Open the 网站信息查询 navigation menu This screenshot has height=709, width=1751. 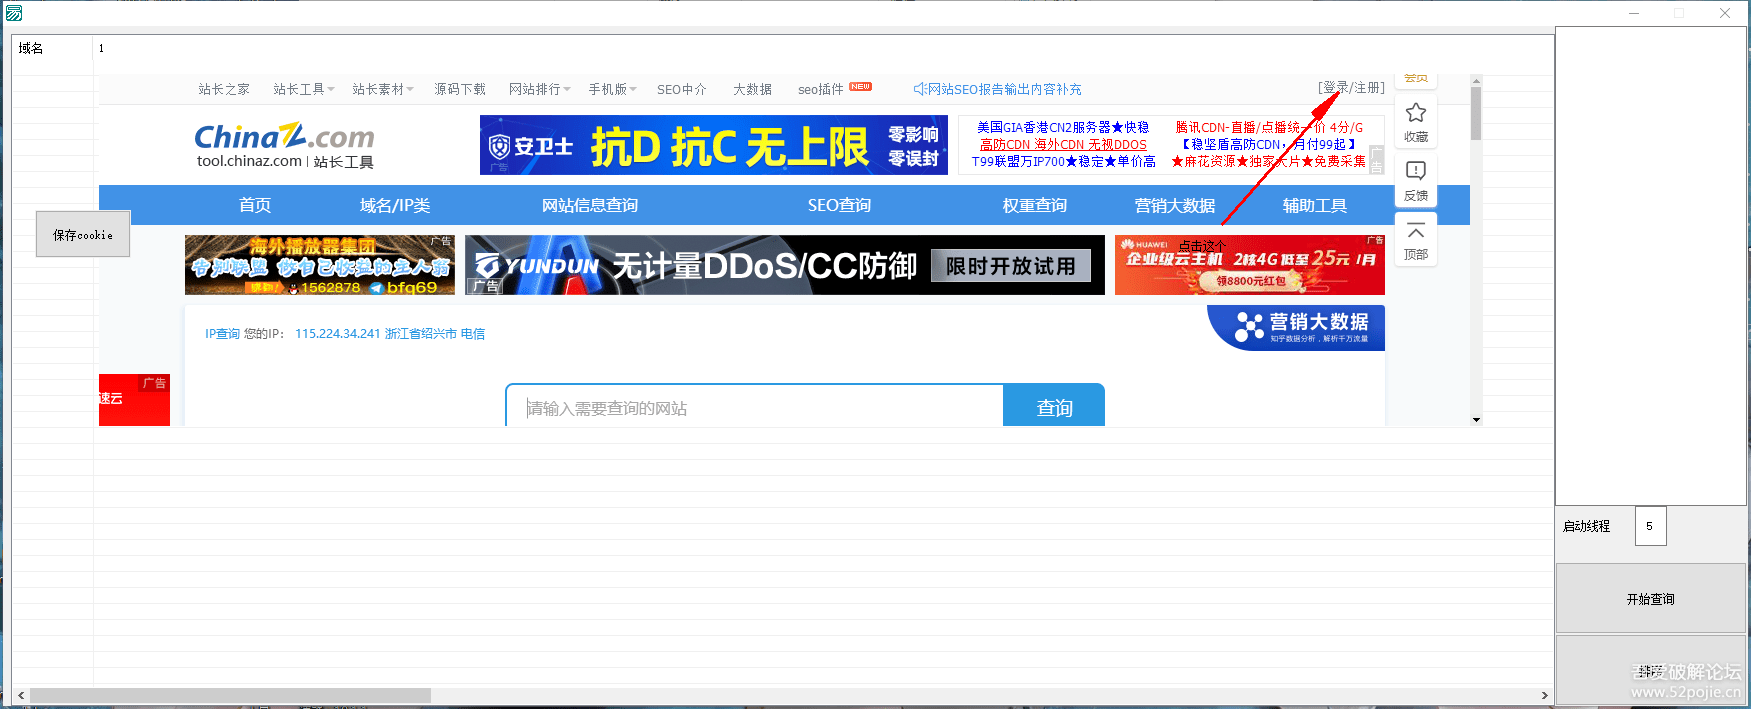(x=590, y=205)
